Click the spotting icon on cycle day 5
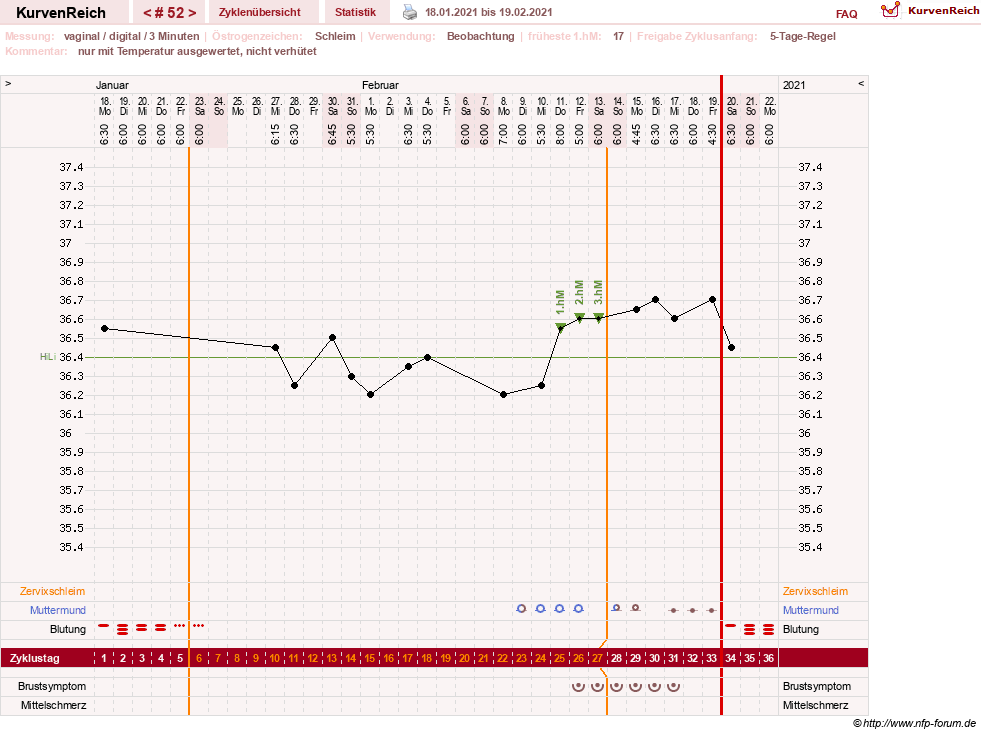This screenshot has width=981, height=735. click(x=180, y=626)
